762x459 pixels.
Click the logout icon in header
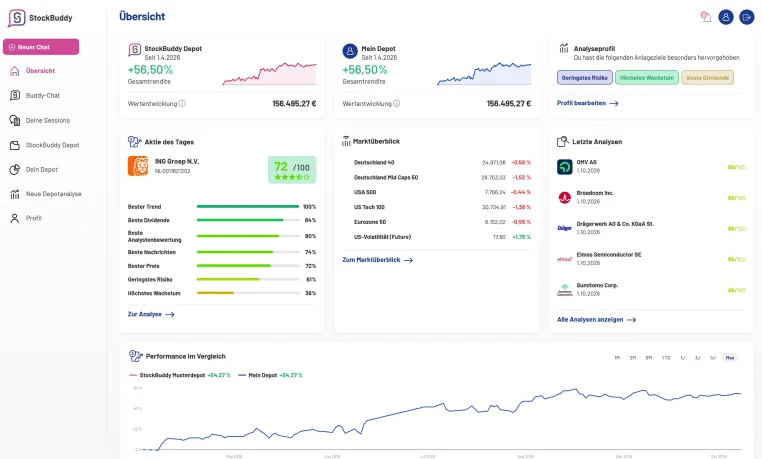(x=746, y=17)
